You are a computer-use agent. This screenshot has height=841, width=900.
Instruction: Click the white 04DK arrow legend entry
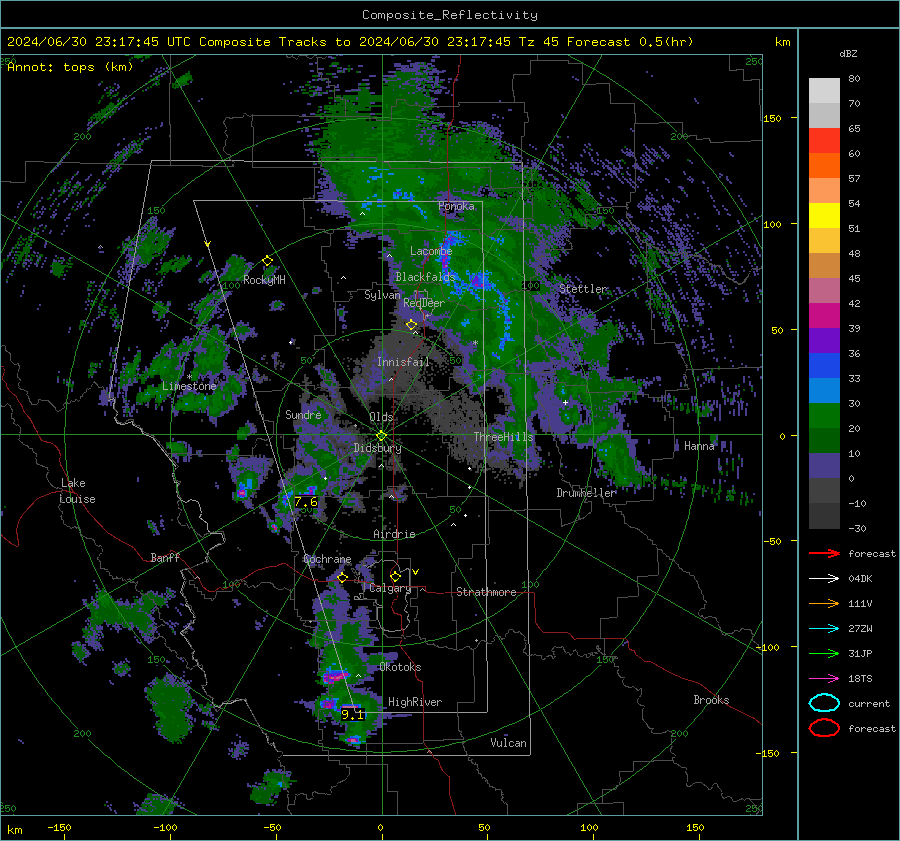point(824,579)
